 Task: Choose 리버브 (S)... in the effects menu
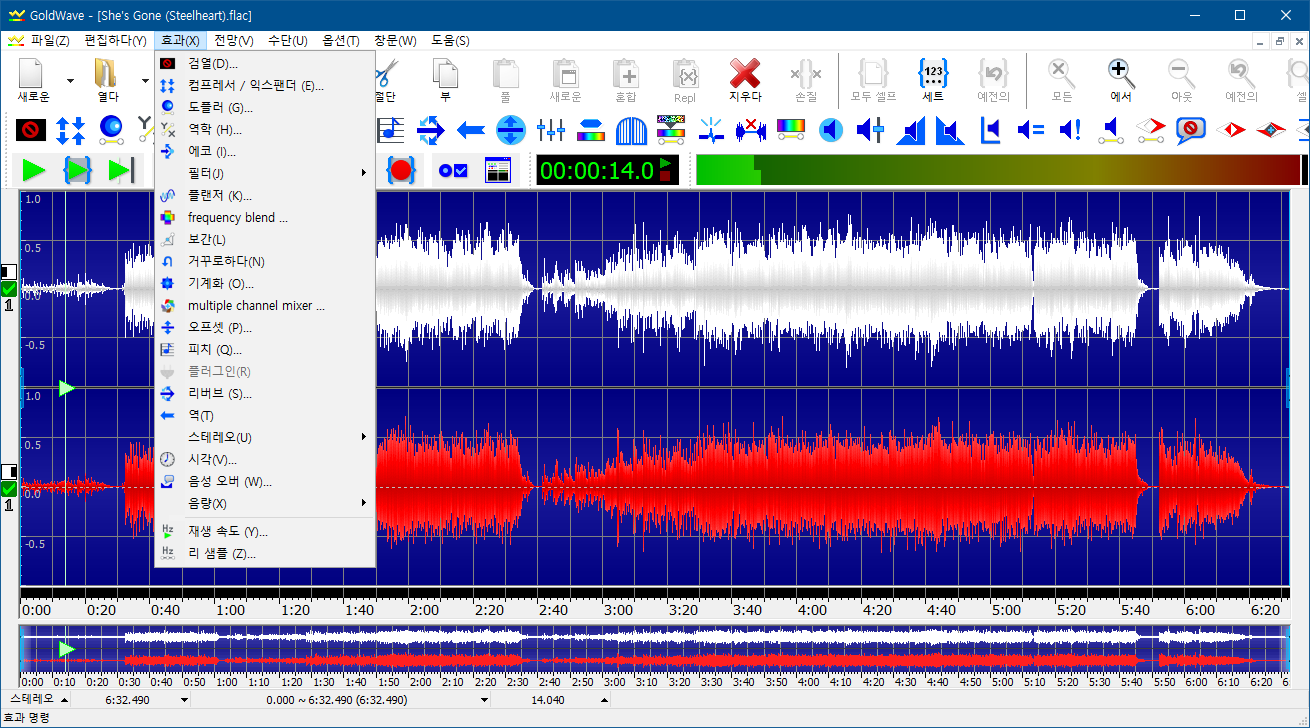(x=265, y=393)
